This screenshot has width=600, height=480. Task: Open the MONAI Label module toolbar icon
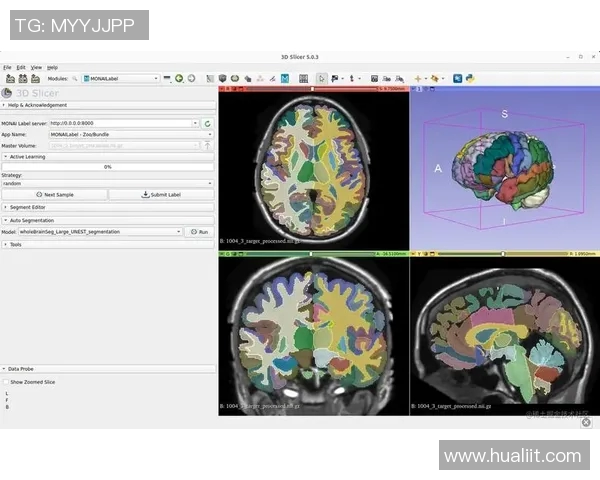tap(285, 78)
